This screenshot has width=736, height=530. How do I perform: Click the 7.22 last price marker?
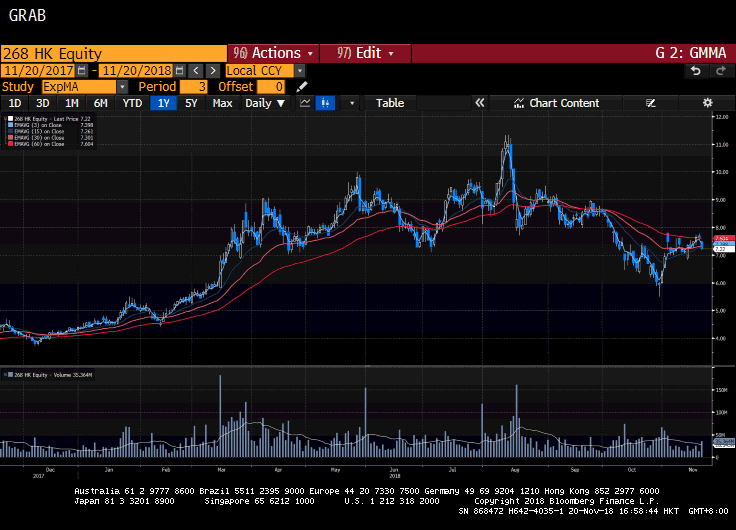point(723,249)
